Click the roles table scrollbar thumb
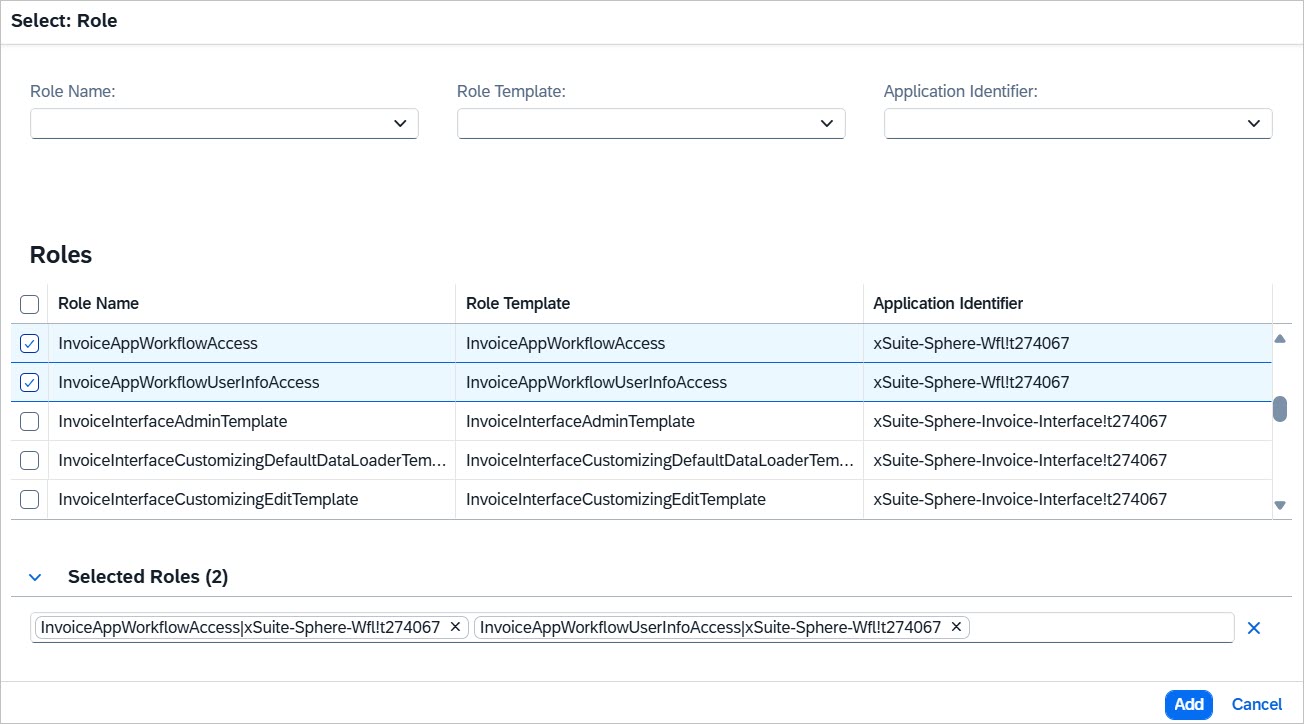1304x724 pixels. click(x=1279, y=409)
